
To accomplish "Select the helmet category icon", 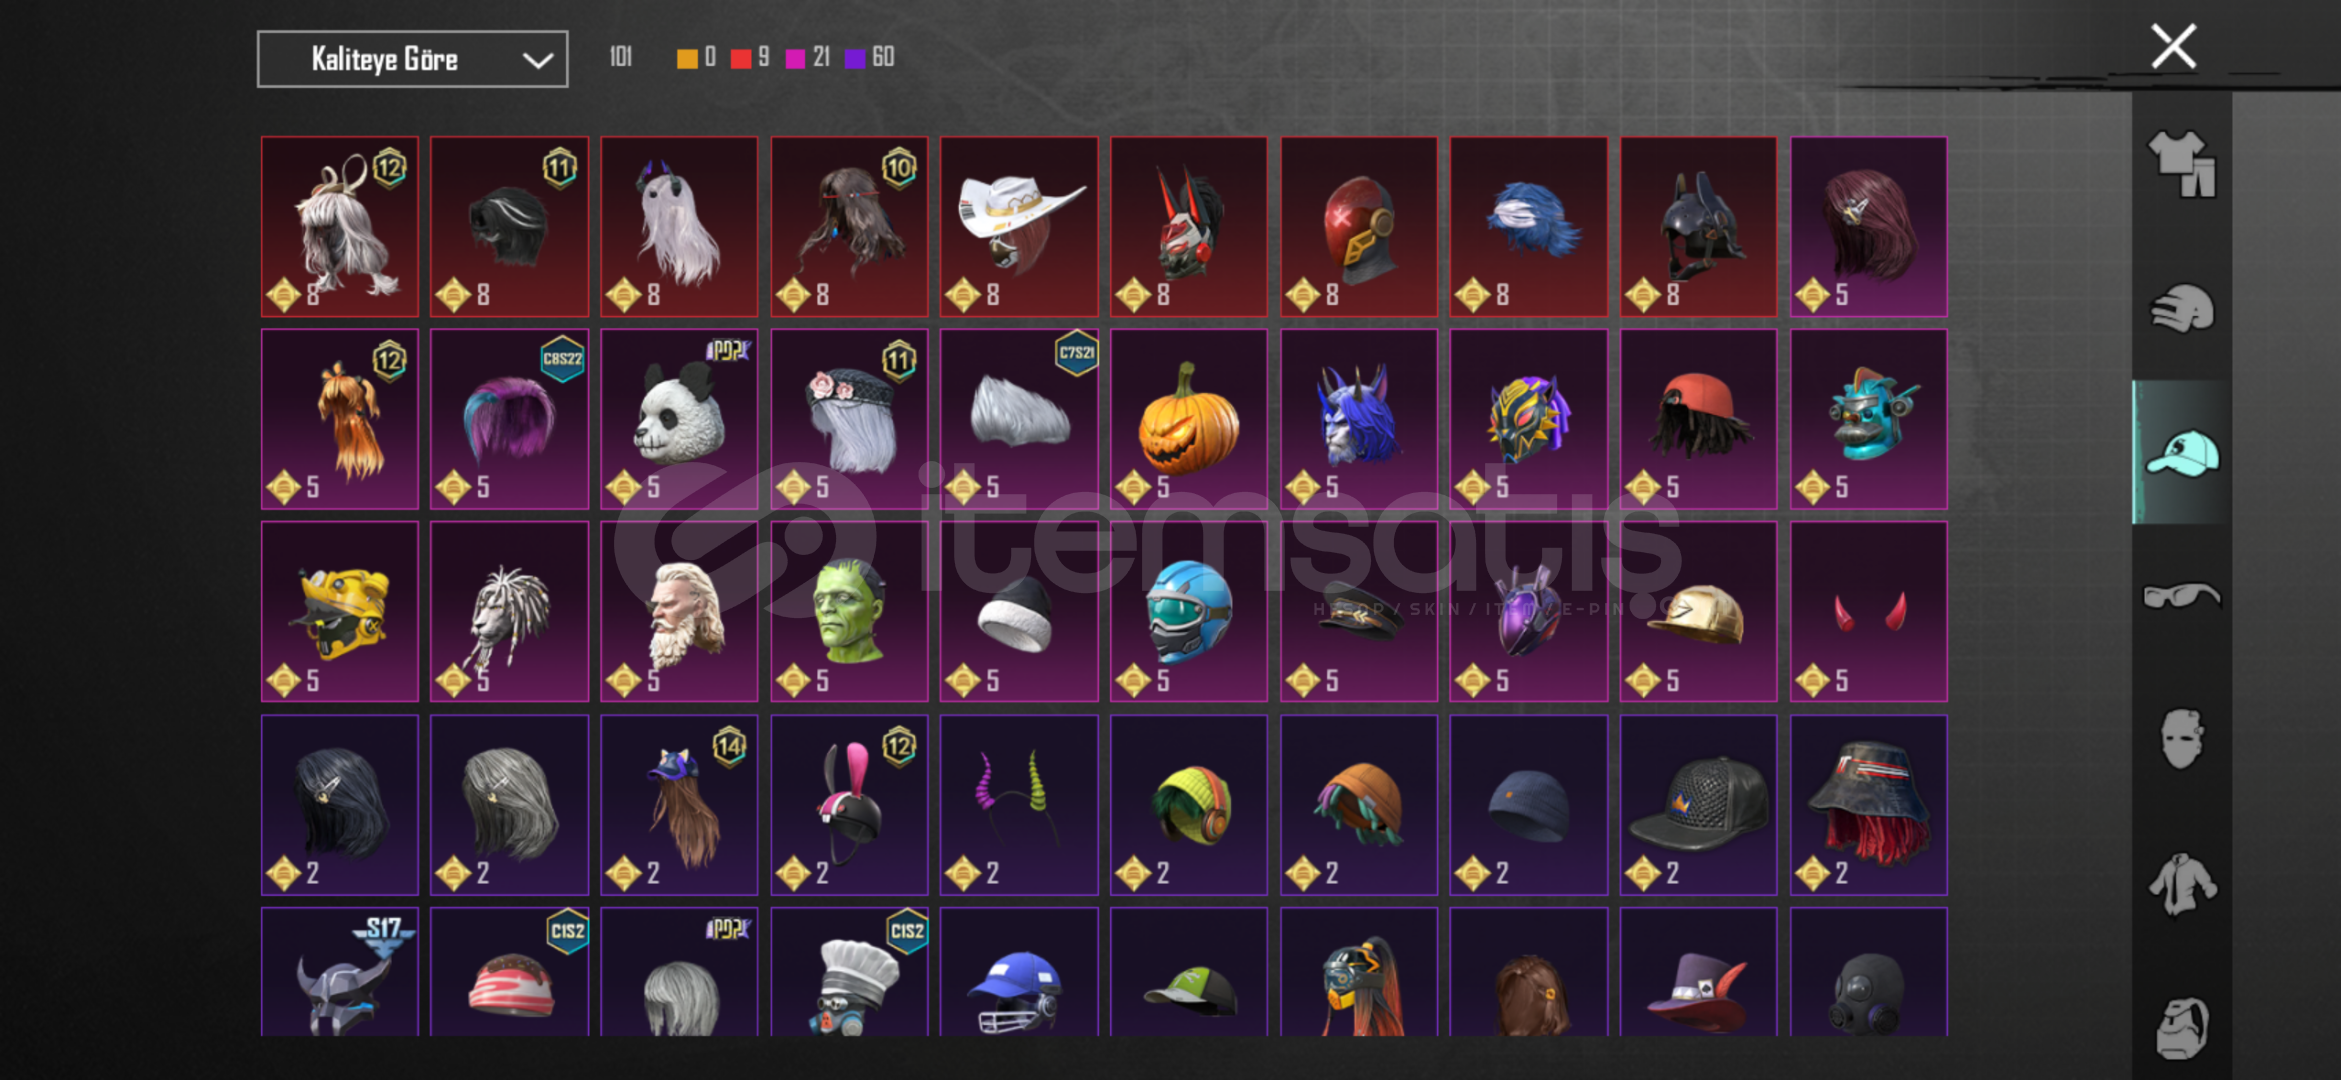I will click(x=2182, y=308).
